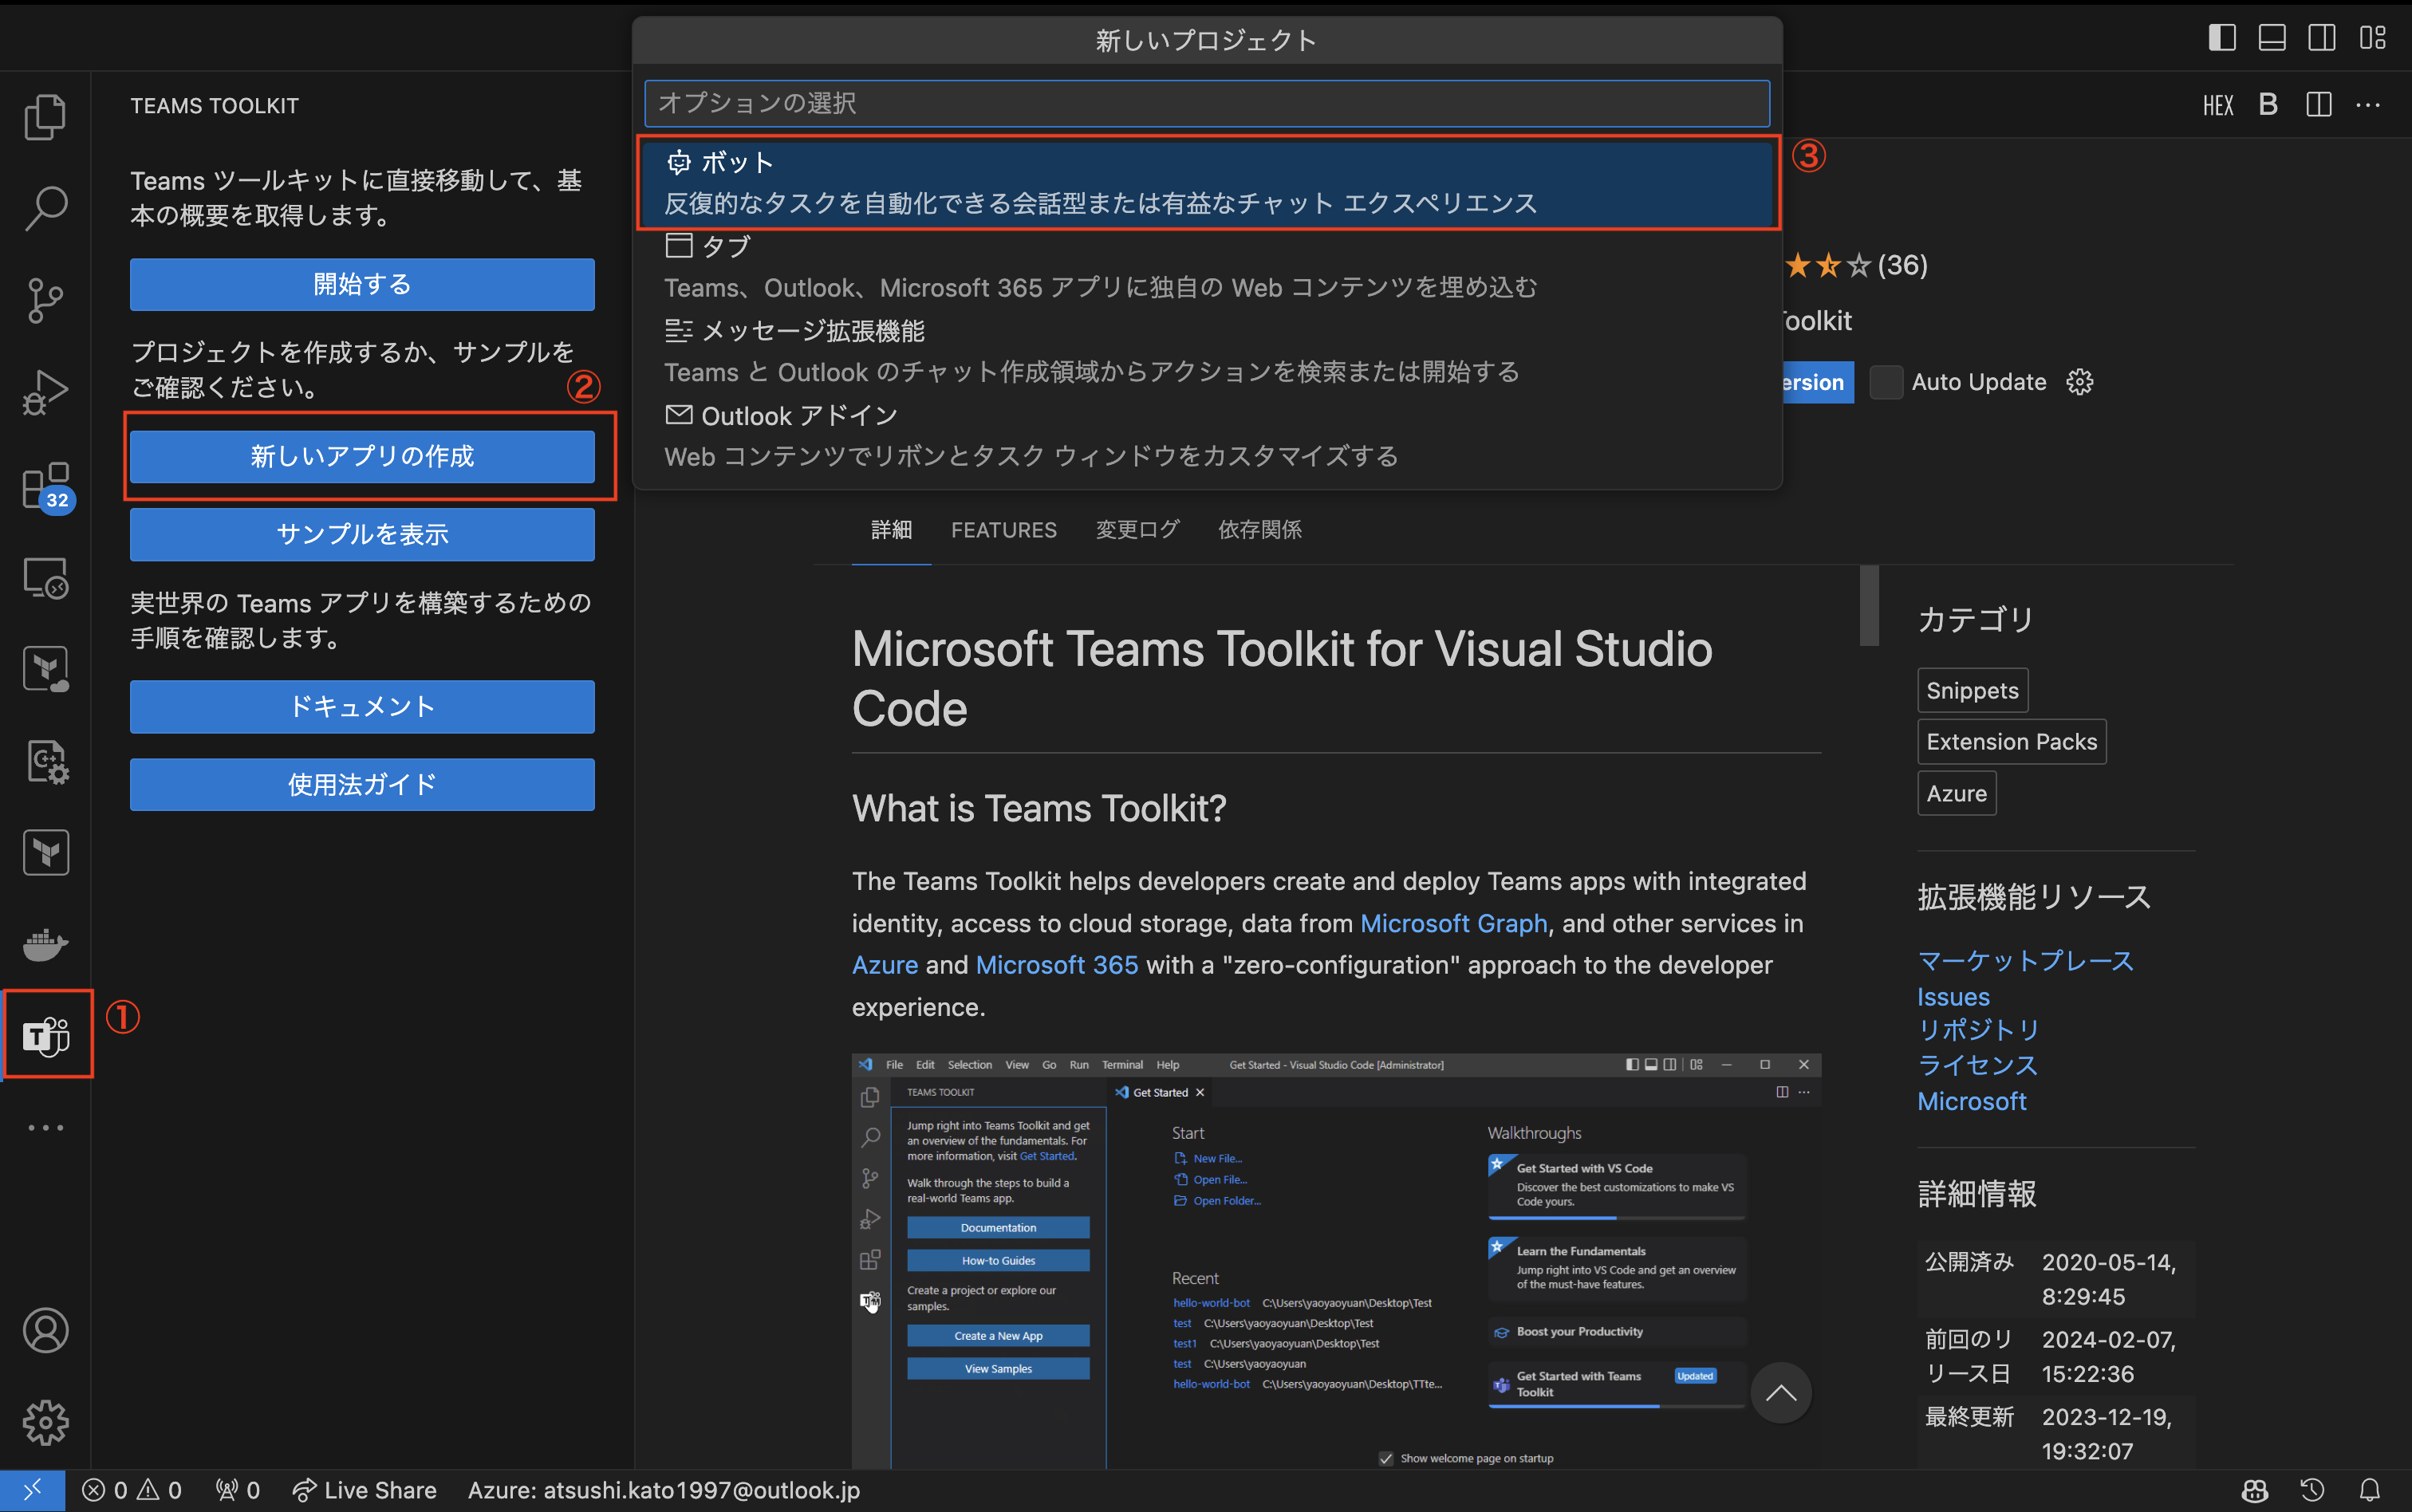Image resolution: width=2412 pixels, height=1512 pixels.
Task: Start Live Share from status bar
Action: click(x=364, y=1490)
